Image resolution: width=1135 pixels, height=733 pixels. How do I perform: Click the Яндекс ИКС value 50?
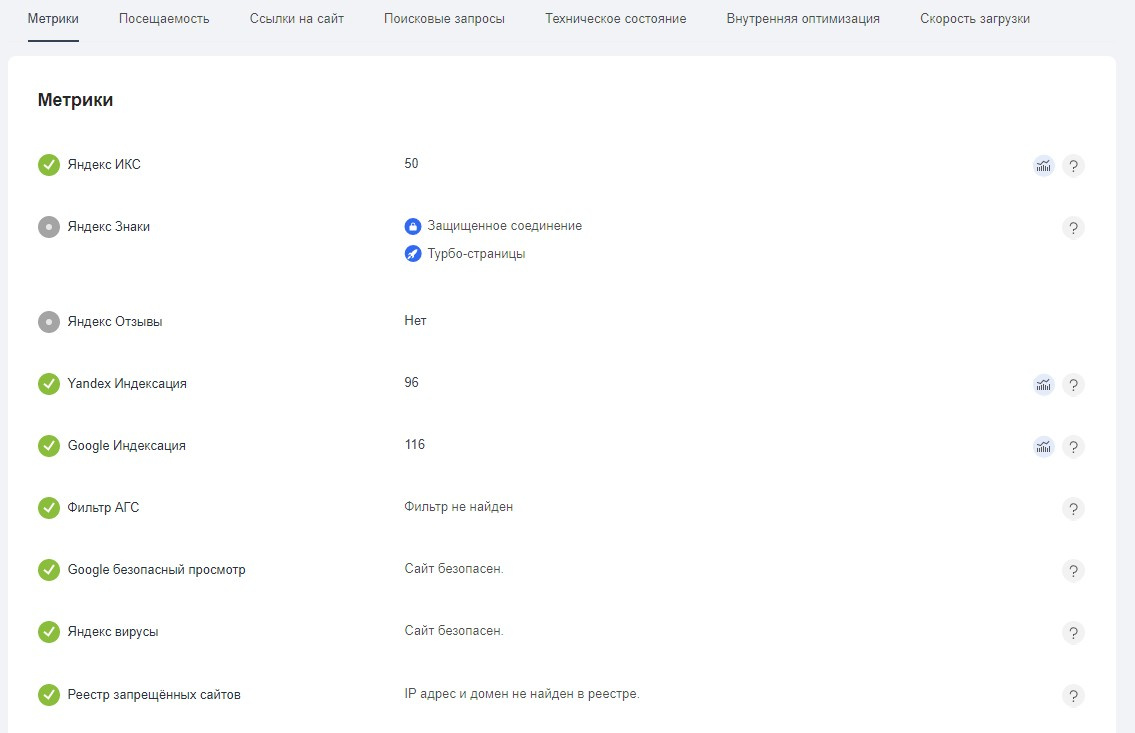pos(411,164)
